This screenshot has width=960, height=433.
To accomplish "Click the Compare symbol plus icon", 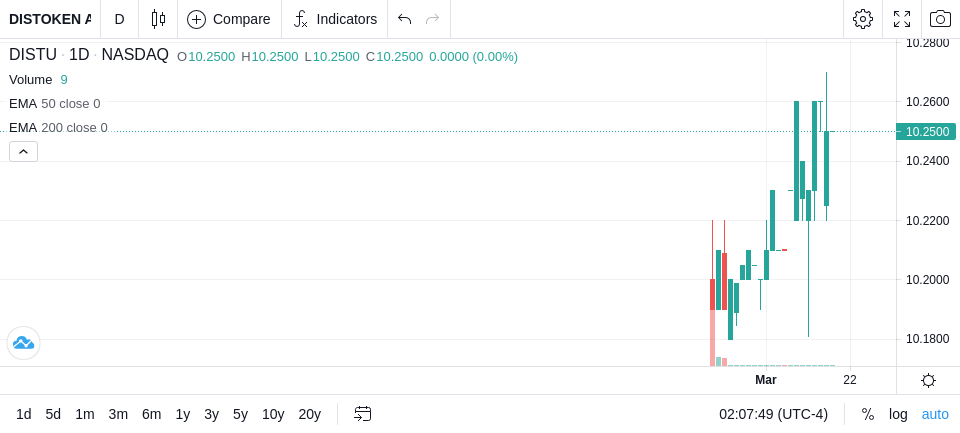I will pos(197,19).
